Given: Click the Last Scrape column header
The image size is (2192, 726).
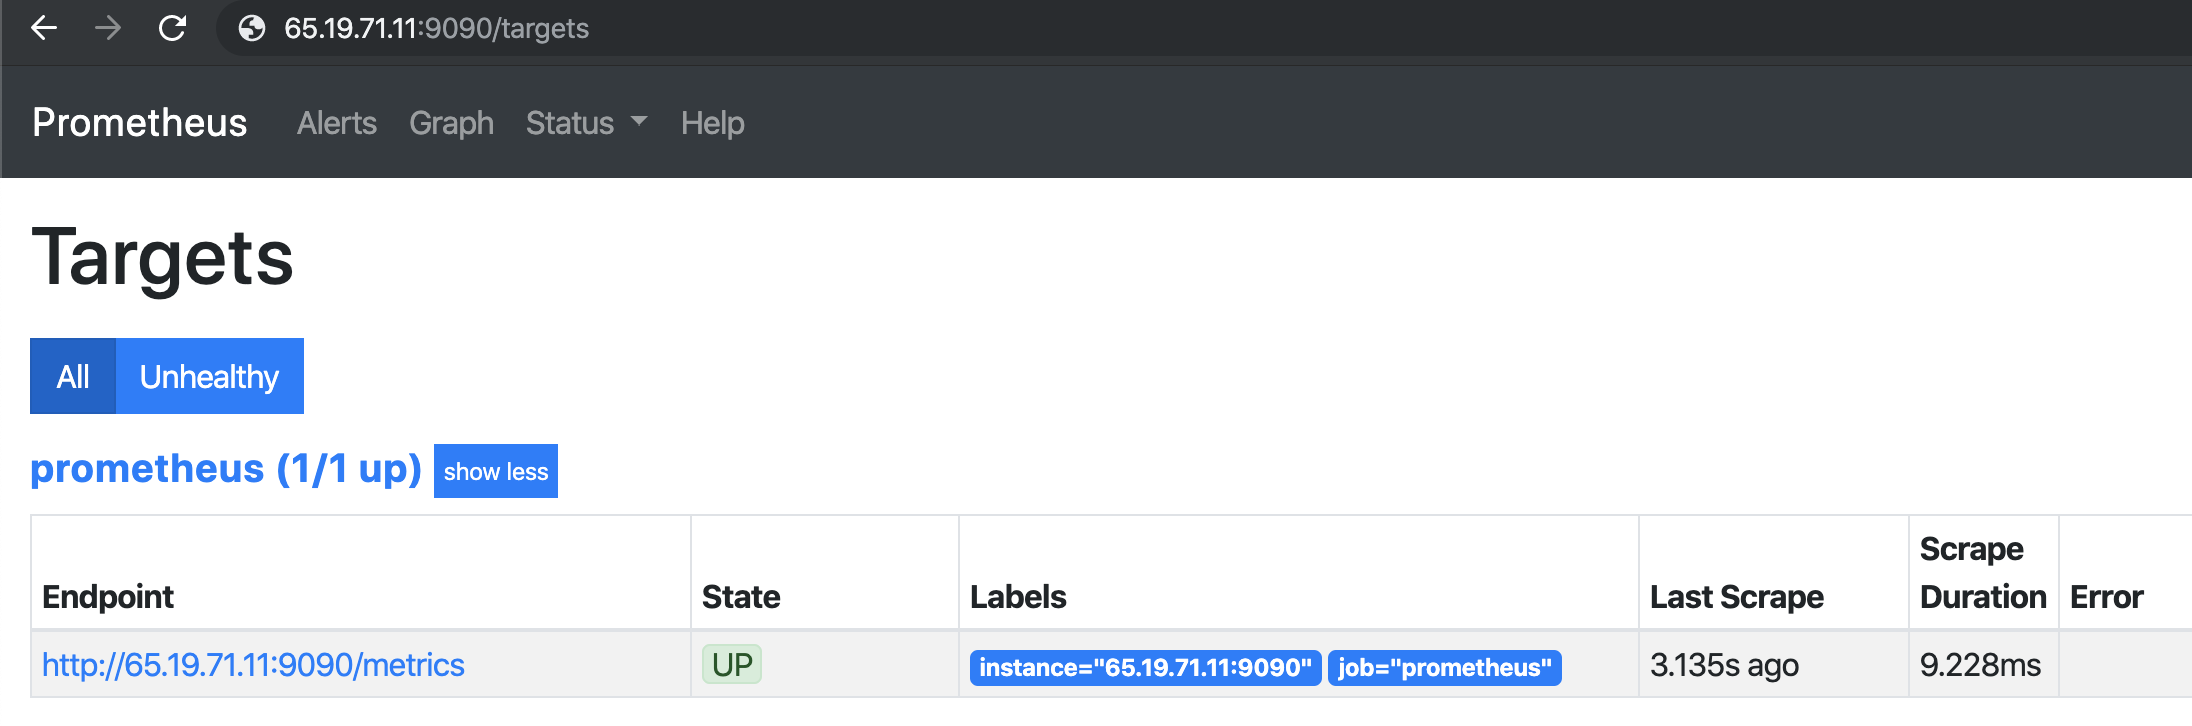Looking at the screenshot, I should 1736,597.
